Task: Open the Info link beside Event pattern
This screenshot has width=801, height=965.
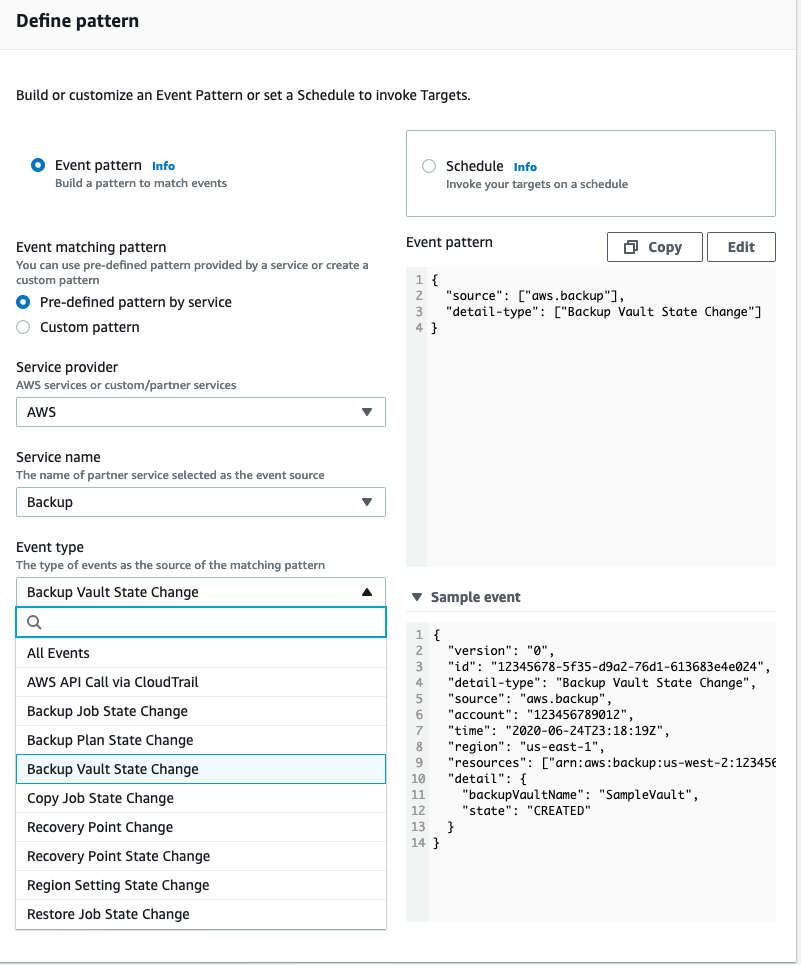Action: pyautogui.click(x=162, y=165)
